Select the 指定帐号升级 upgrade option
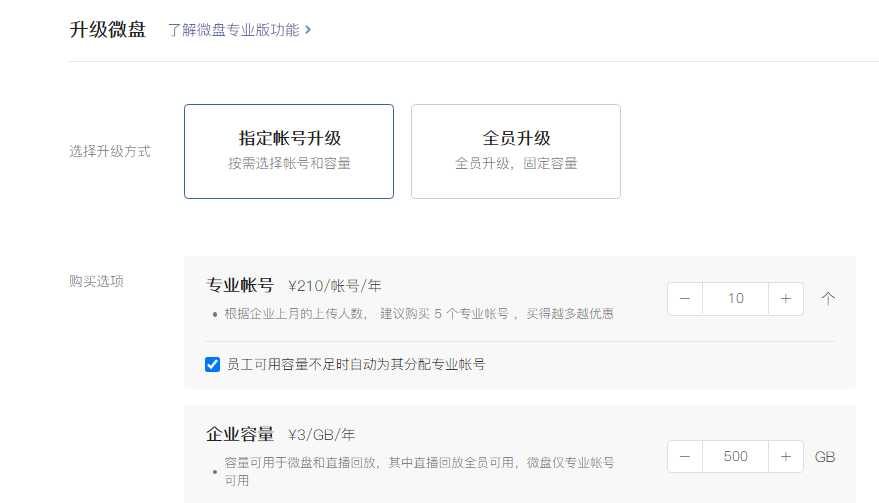This screenshot has width=879, height=503. (x=289, y=151)
